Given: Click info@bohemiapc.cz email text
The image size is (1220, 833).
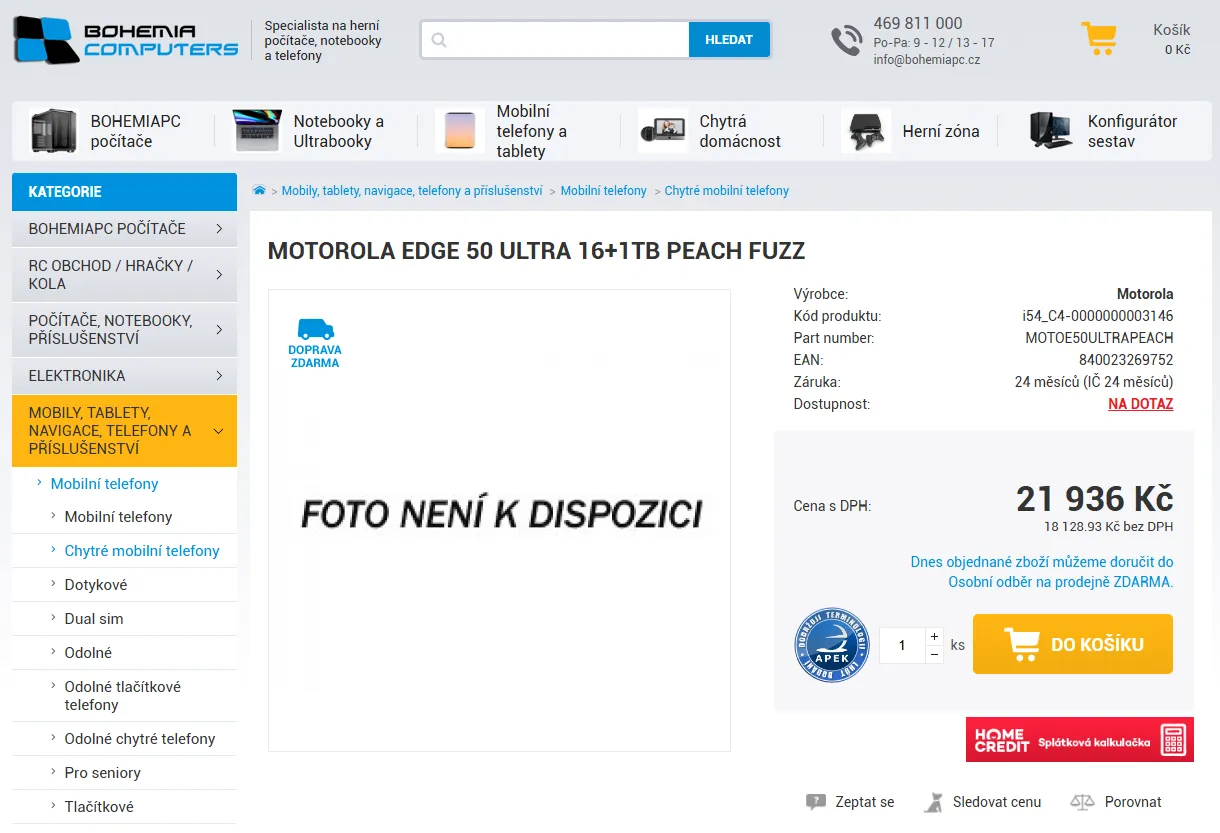Looking at the screenshot, I should pyautogui.click(x=926, y=60).
